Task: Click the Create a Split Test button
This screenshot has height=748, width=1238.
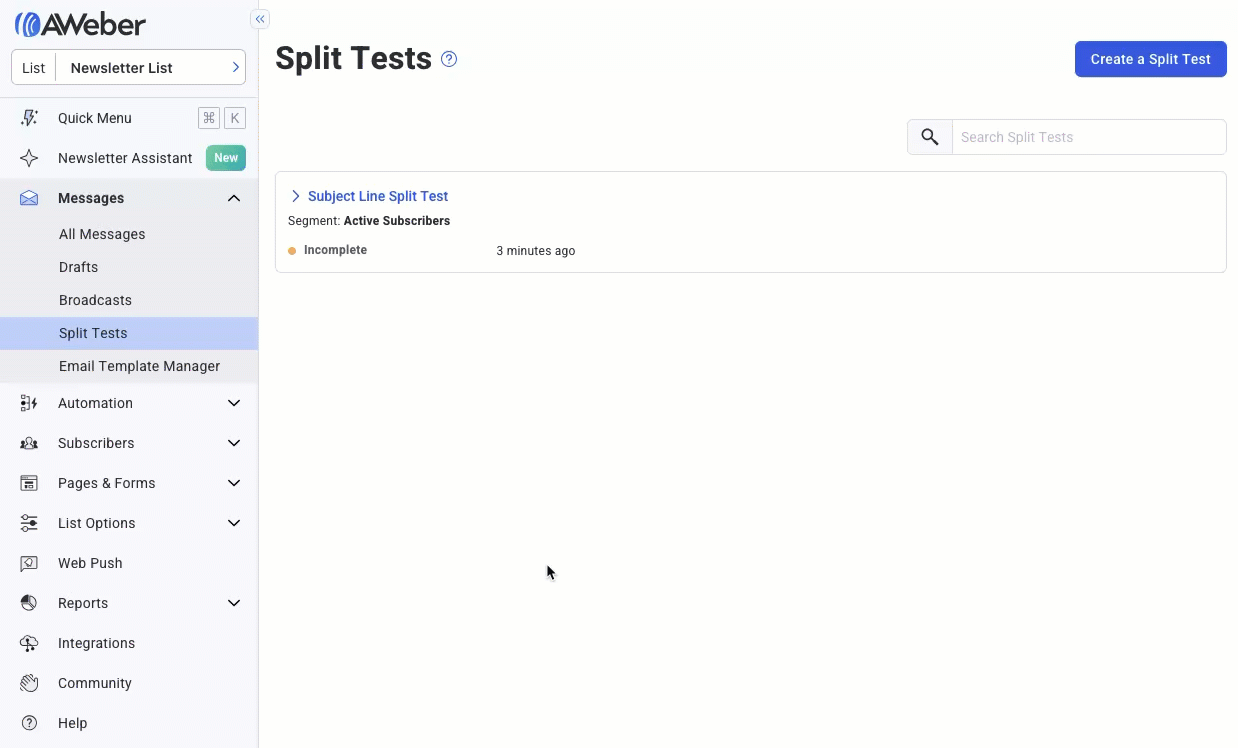Action: (x=1150, y=59)
